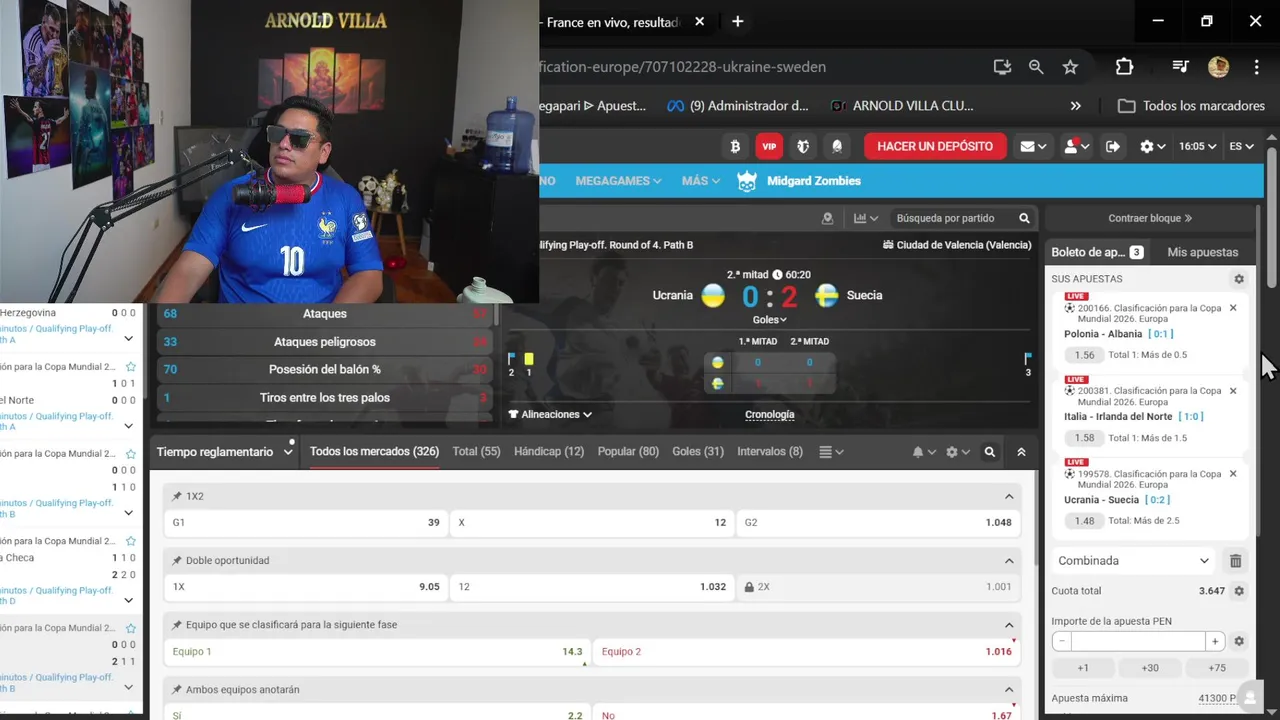Select the Todos los mercados (326) tab
1280x720 pixels.
point(374,452)
